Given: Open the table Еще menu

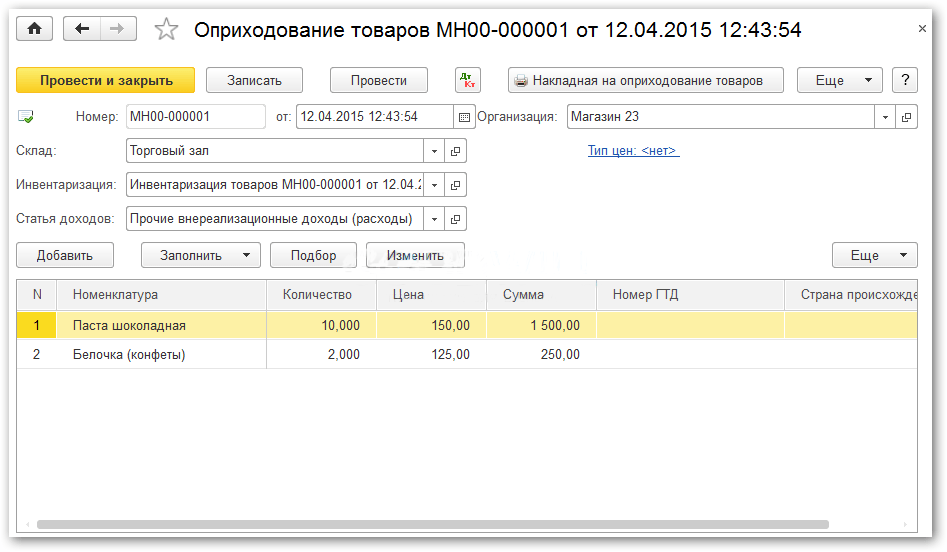Looking at the screenshot, I should (874, 255).
